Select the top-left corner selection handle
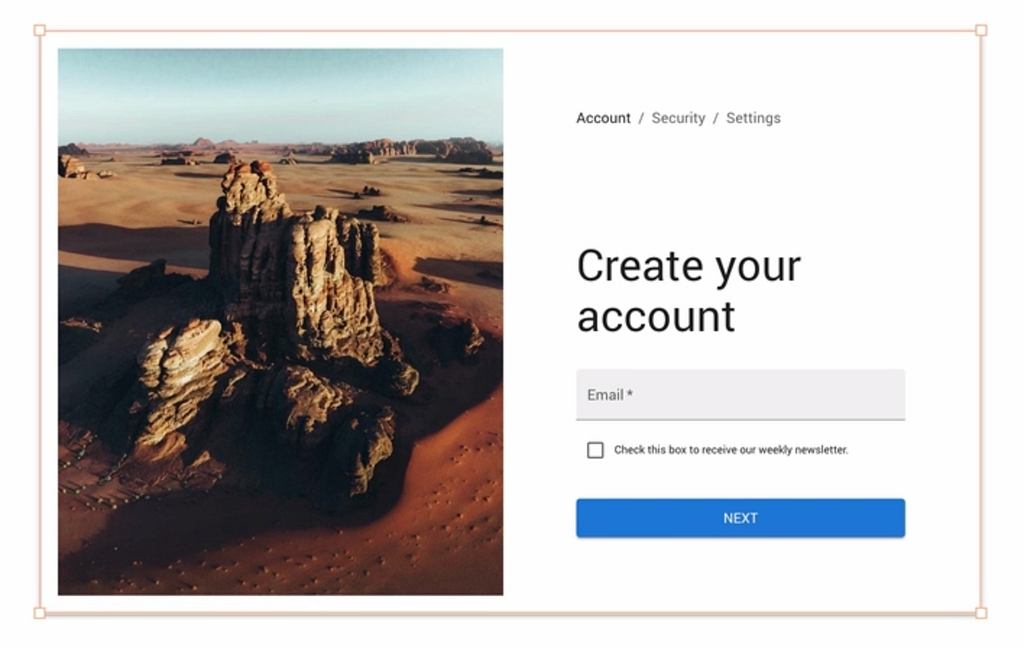This screenshot has height=648, width=1024. [40, 30]
